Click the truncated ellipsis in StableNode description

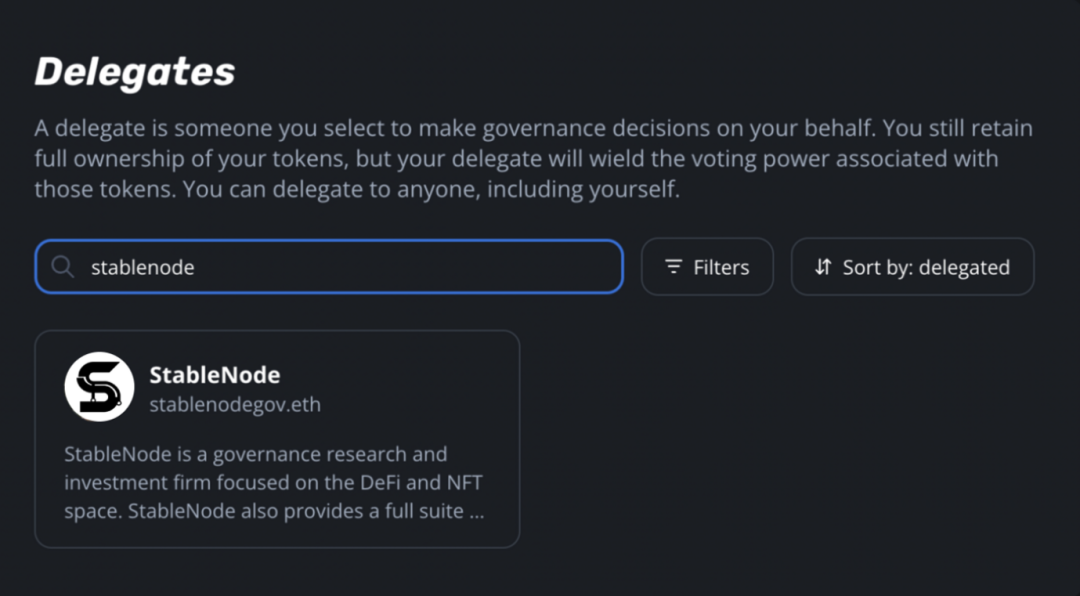coord(477,512)
